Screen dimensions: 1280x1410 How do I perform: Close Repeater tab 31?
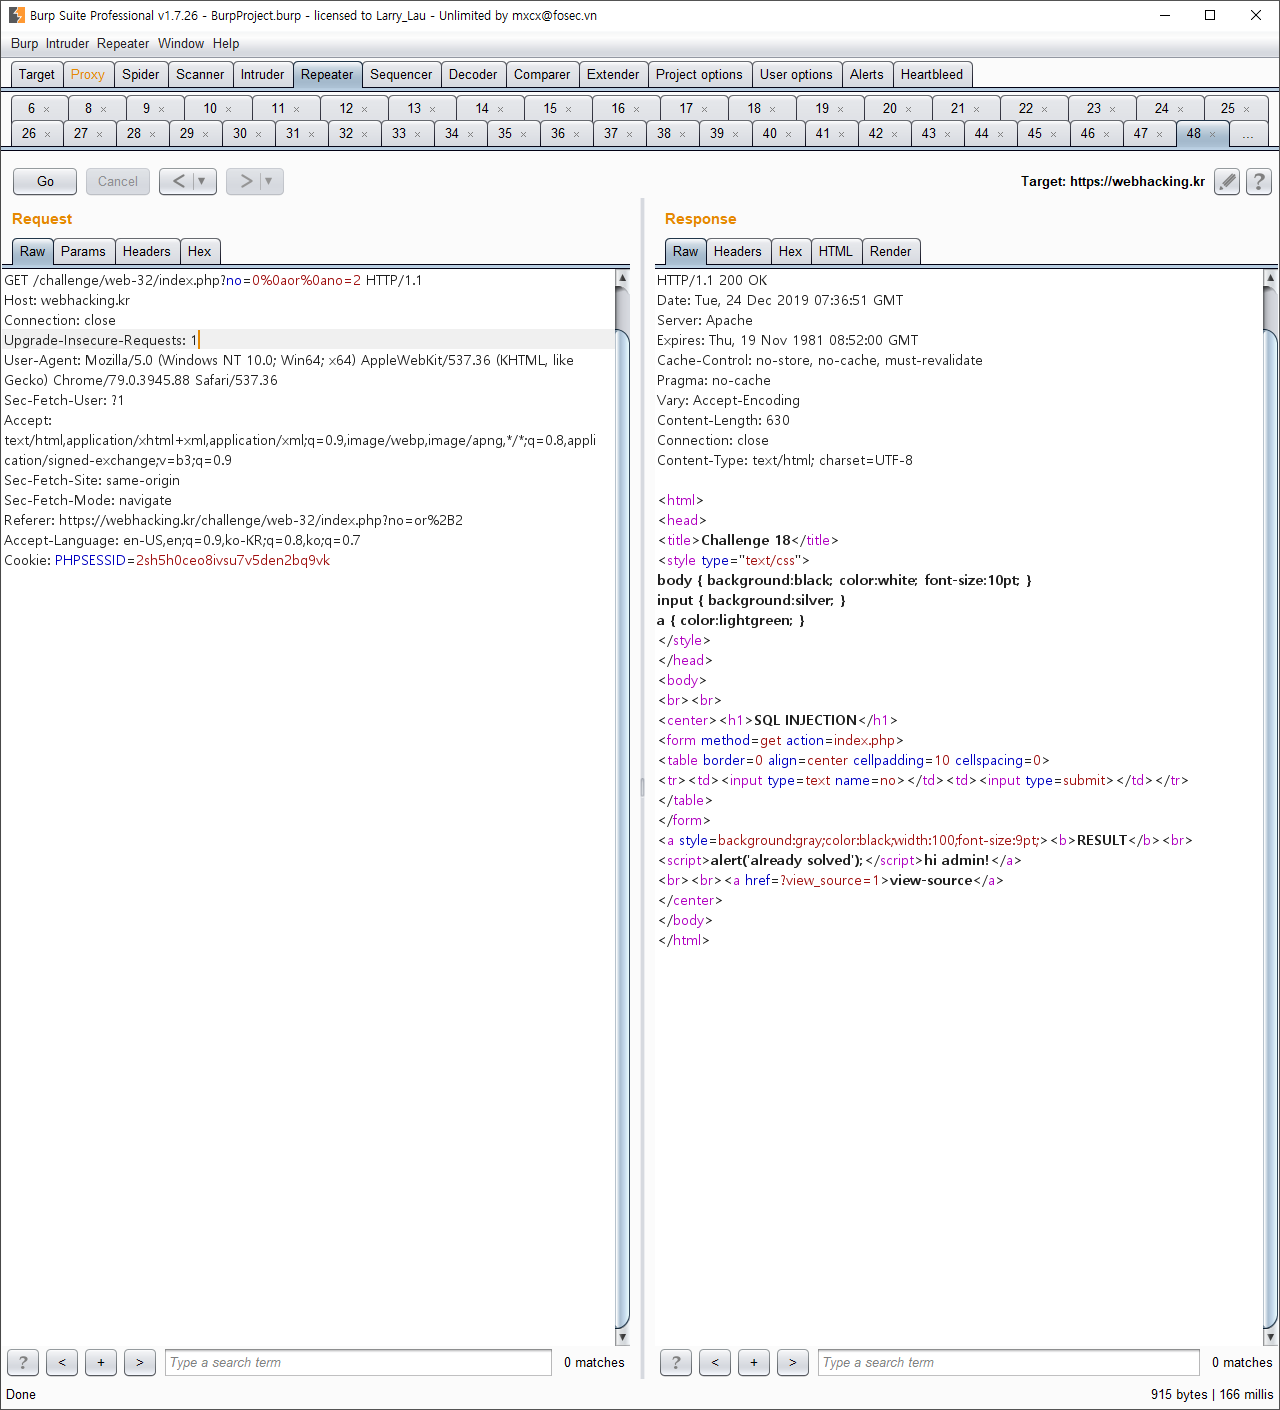(x=311, y=134)
